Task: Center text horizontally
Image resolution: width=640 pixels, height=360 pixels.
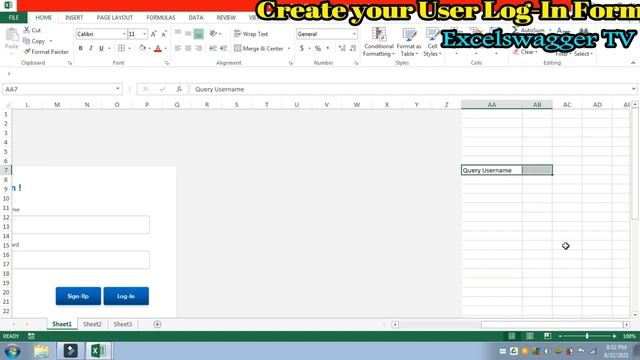Action: coord(188,49)
